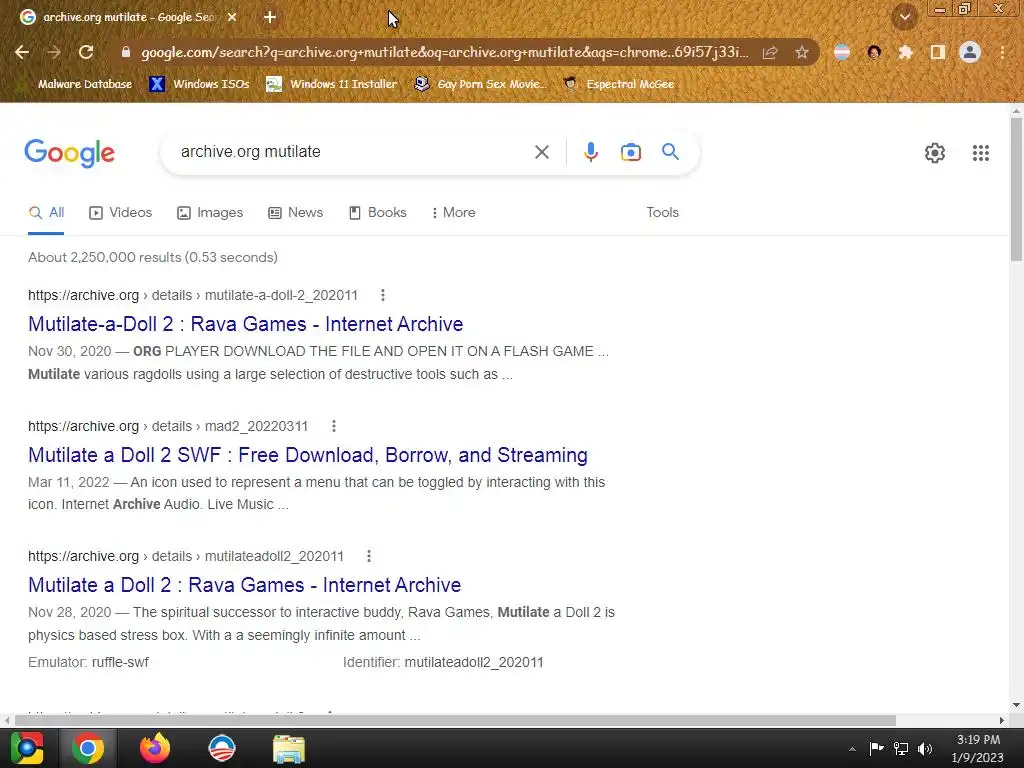Launch Firefox from the taskbar

coord(155,748)
